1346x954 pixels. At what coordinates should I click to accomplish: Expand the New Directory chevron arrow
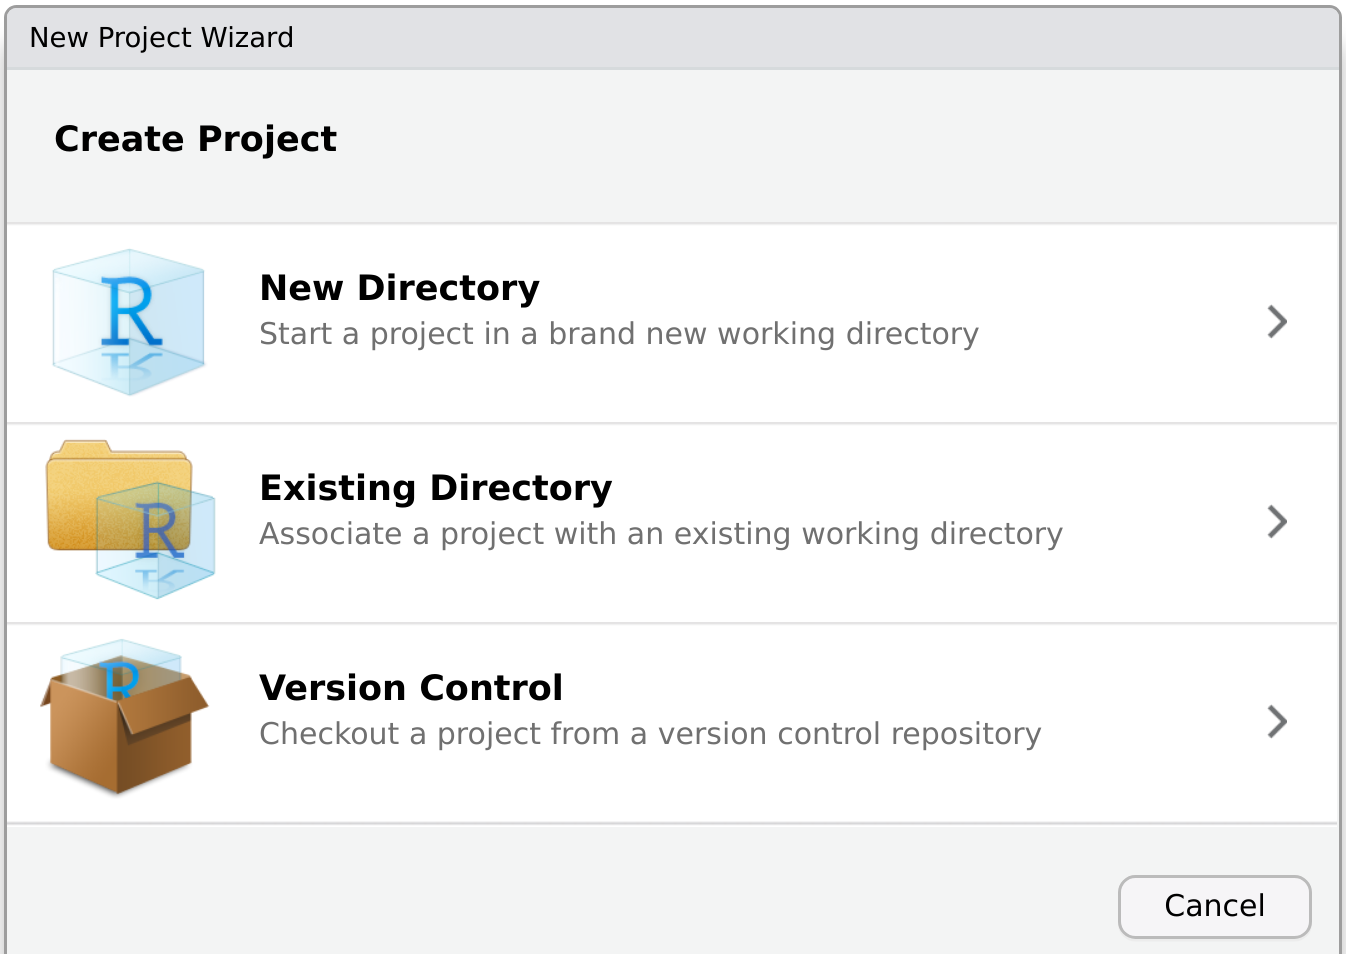1276,322
